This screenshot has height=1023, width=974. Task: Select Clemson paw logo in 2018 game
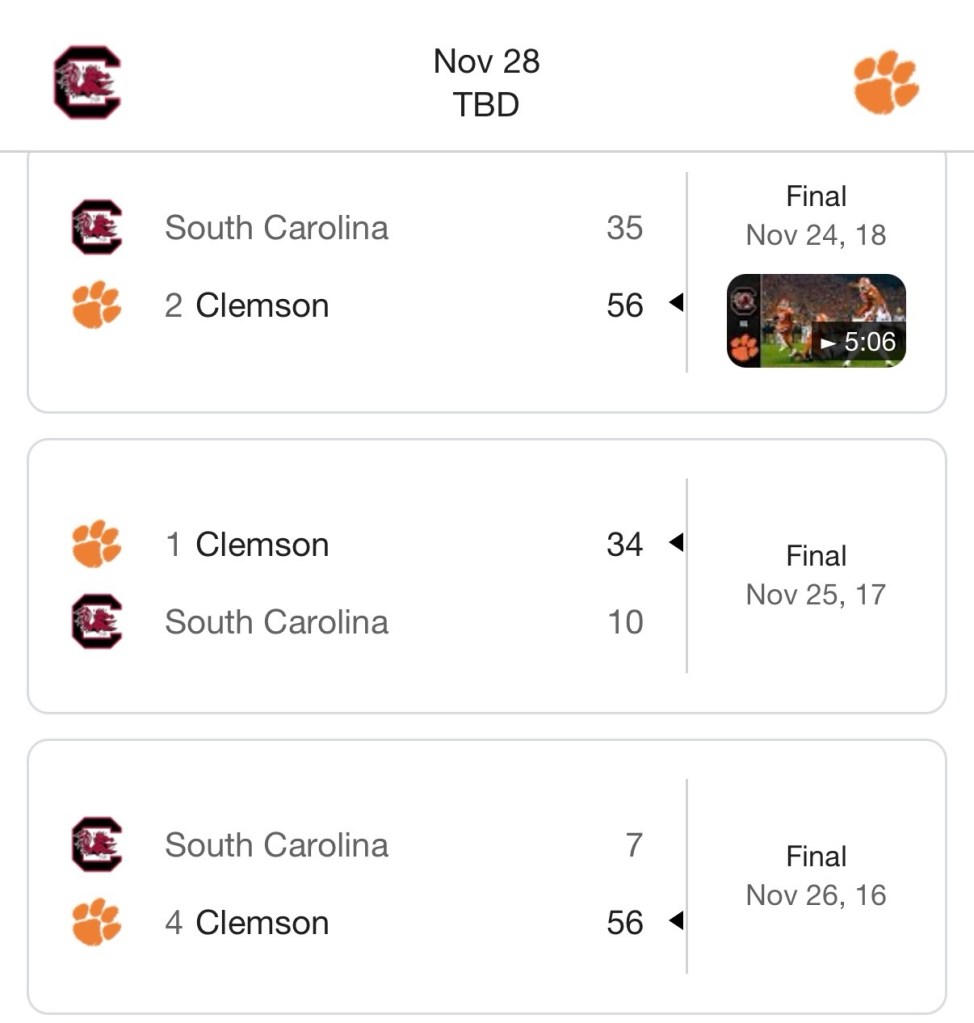point(97,305)
